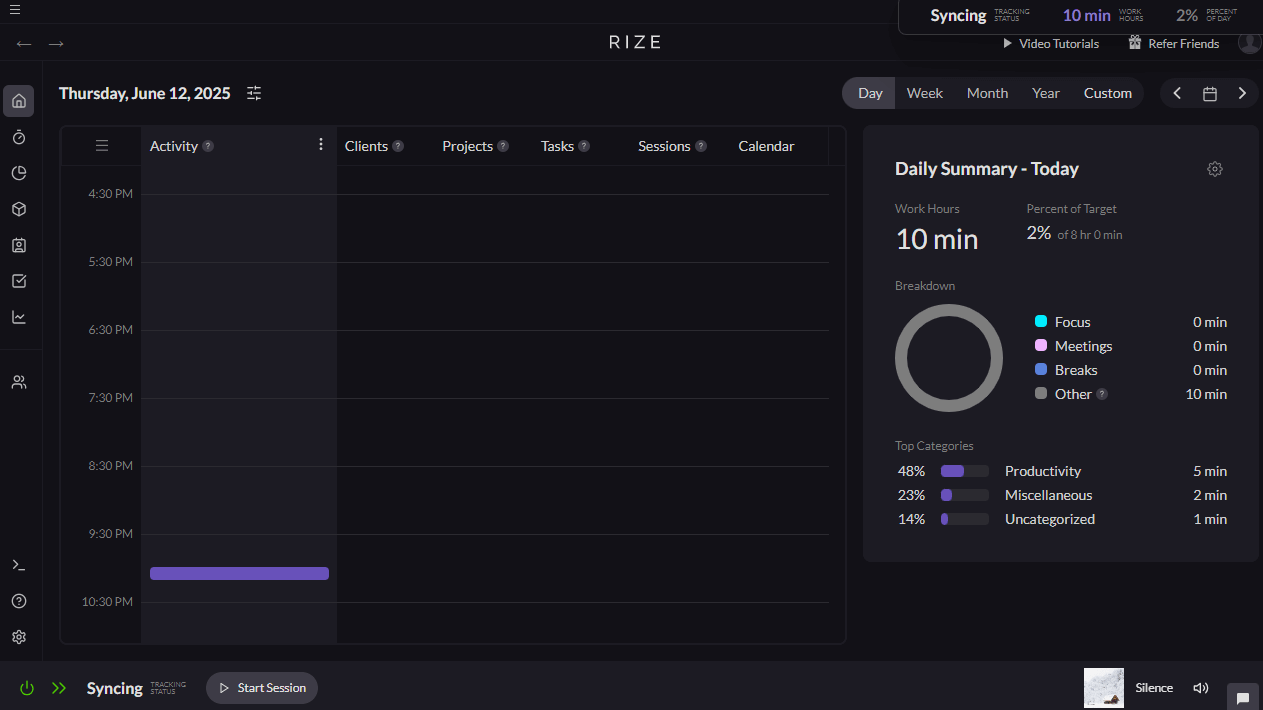Viewport: 1263px width, 710px height.
Task: Open Video Tutorials link
Action: (x=1051, y=44)
